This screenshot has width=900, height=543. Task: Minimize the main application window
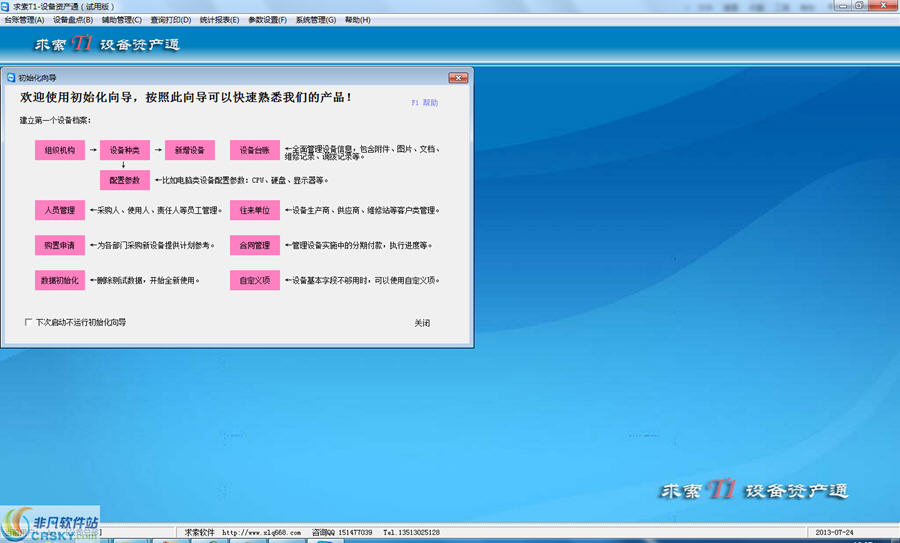[843, 6]
